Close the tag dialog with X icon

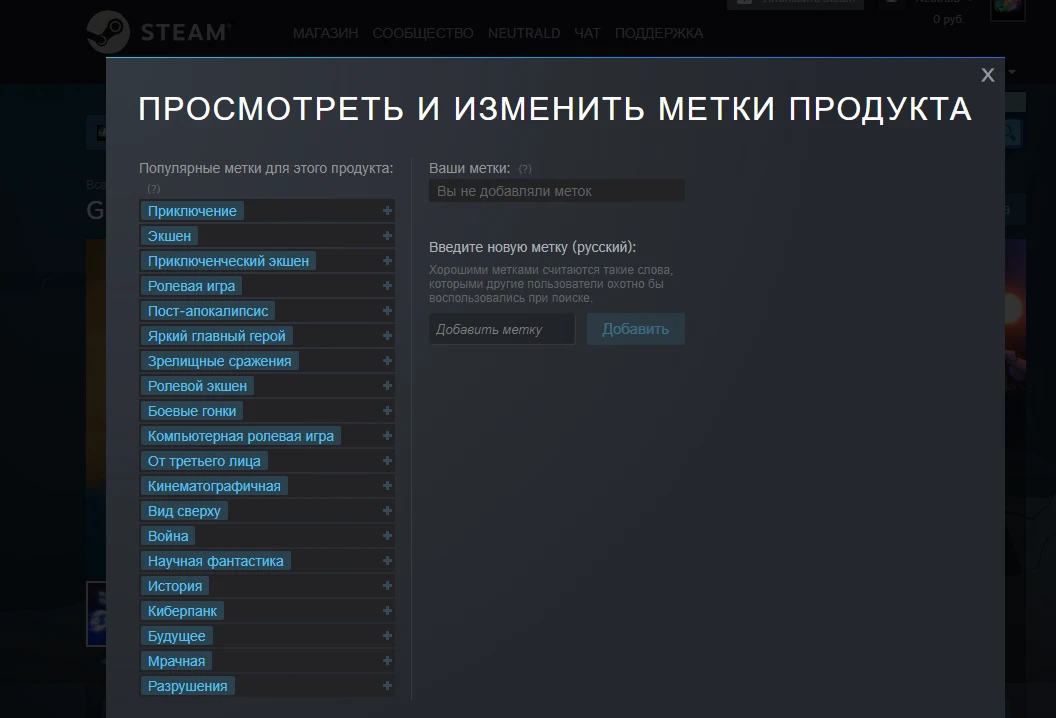(987, 75)
